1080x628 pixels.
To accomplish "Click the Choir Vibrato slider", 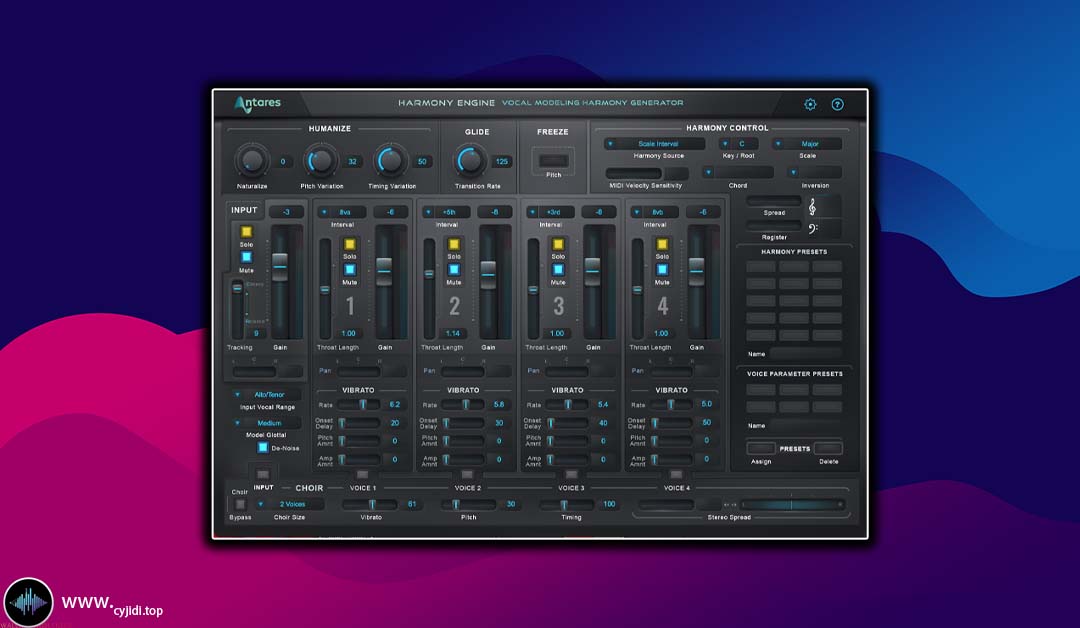I will click(371, 504).
